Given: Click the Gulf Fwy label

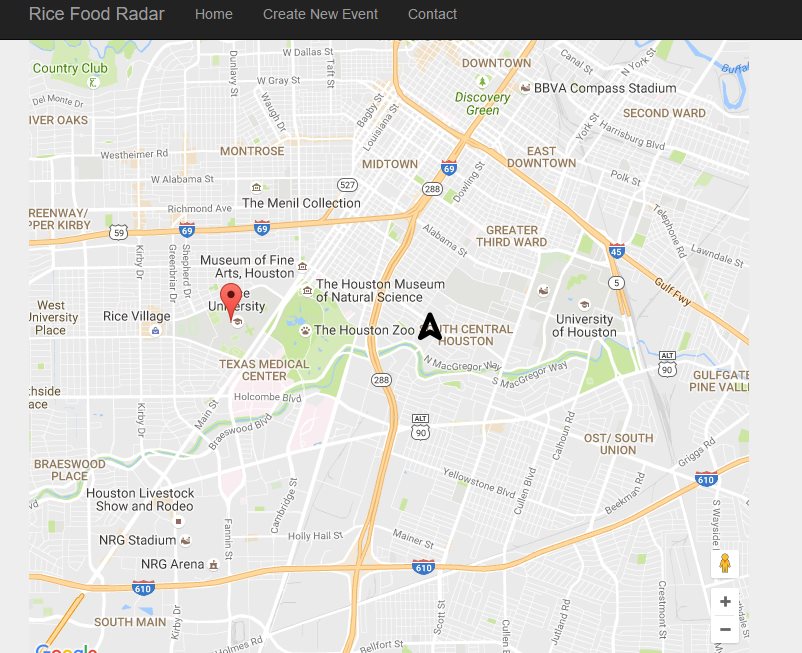Looking at the screenshot, I should [673, 292].
